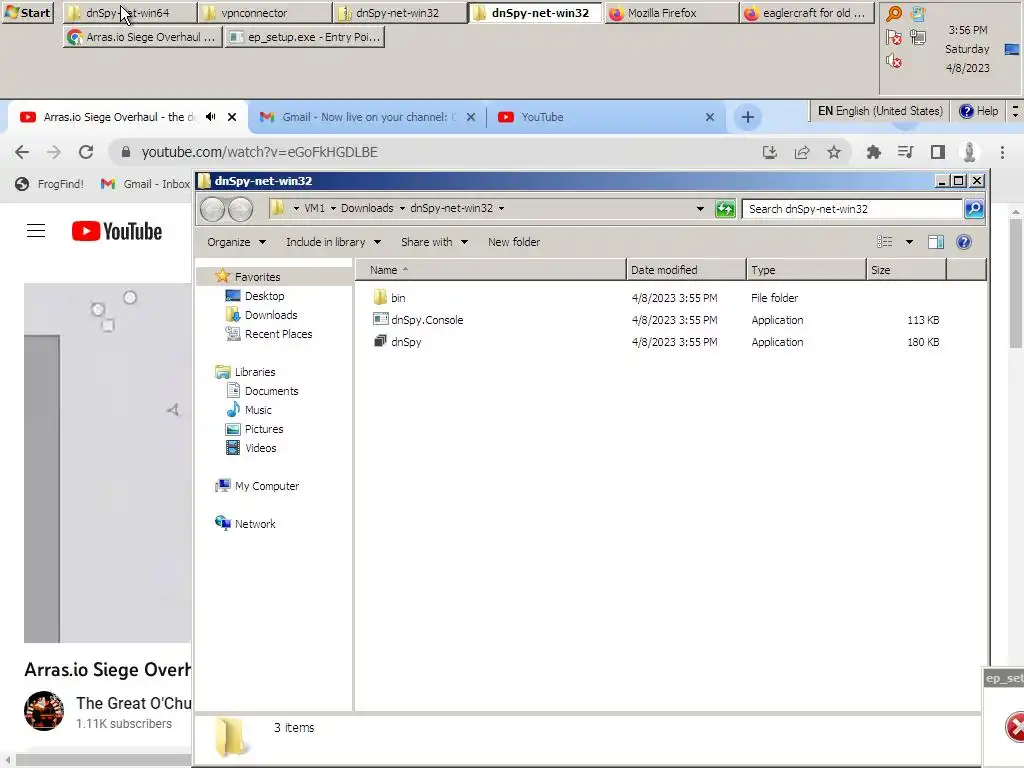Bookmark this page with the star icon
1024x768 pixels.
click(834, 152)
